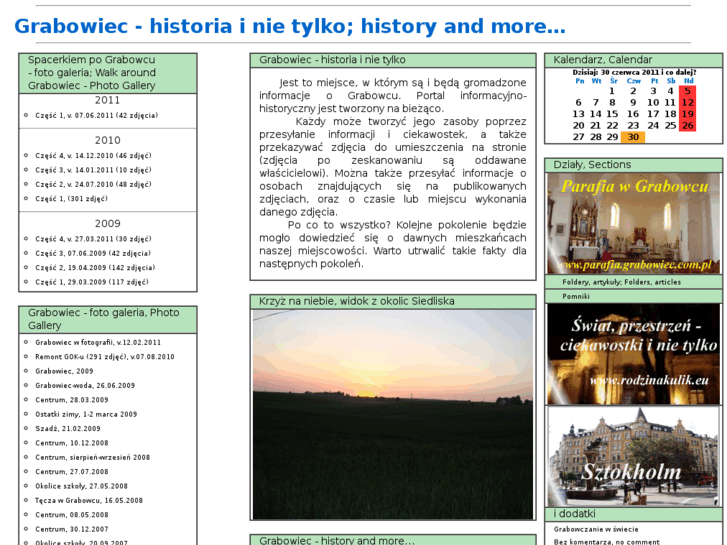Select red-marked day 5 in the calendar
This screenshot has height=545, width=727.
pos(687,91)
